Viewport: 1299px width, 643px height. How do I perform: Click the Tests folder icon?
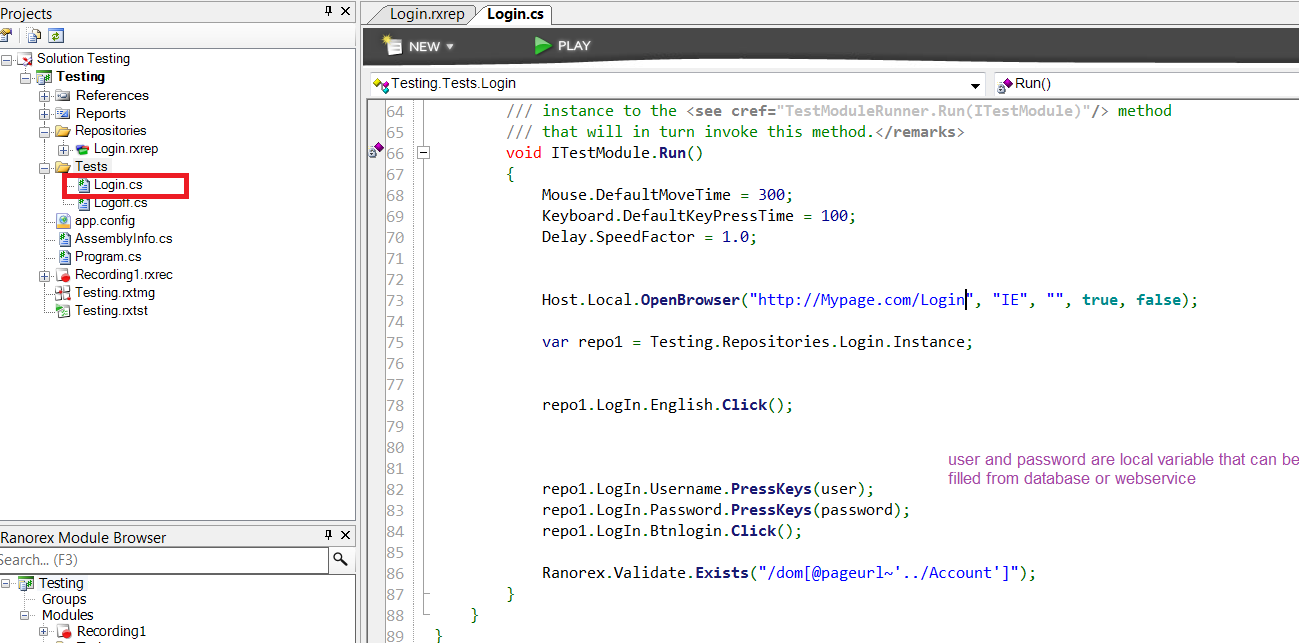(x=63, y=167)
